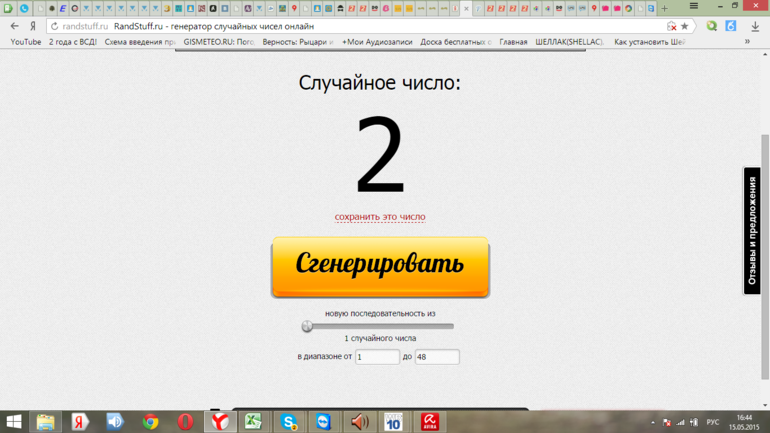
Task: Open the browser downloads arrow icon
Action: pyautogui.click(x=755, y=26)
